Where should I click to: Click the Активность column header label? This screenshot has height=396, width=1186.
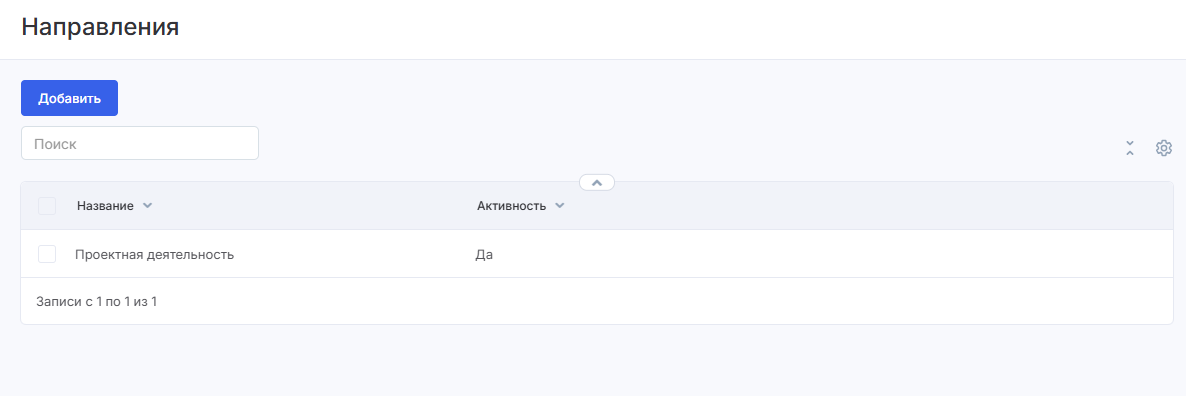click(x=511, y=206)
